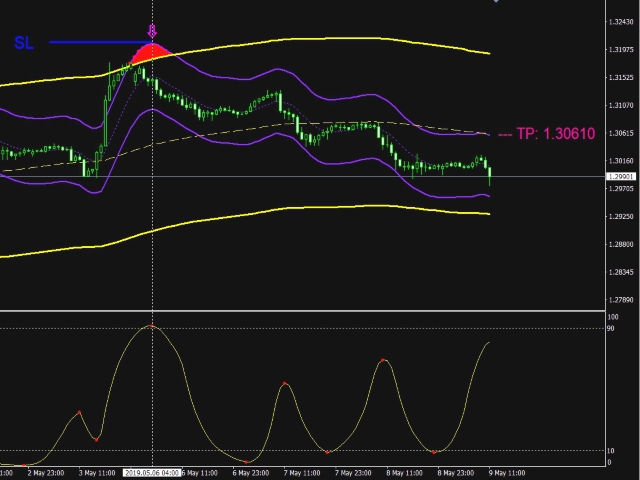640x480 pixels.
Task: Click price axis label 1.31070
Action: coord(621,105)
